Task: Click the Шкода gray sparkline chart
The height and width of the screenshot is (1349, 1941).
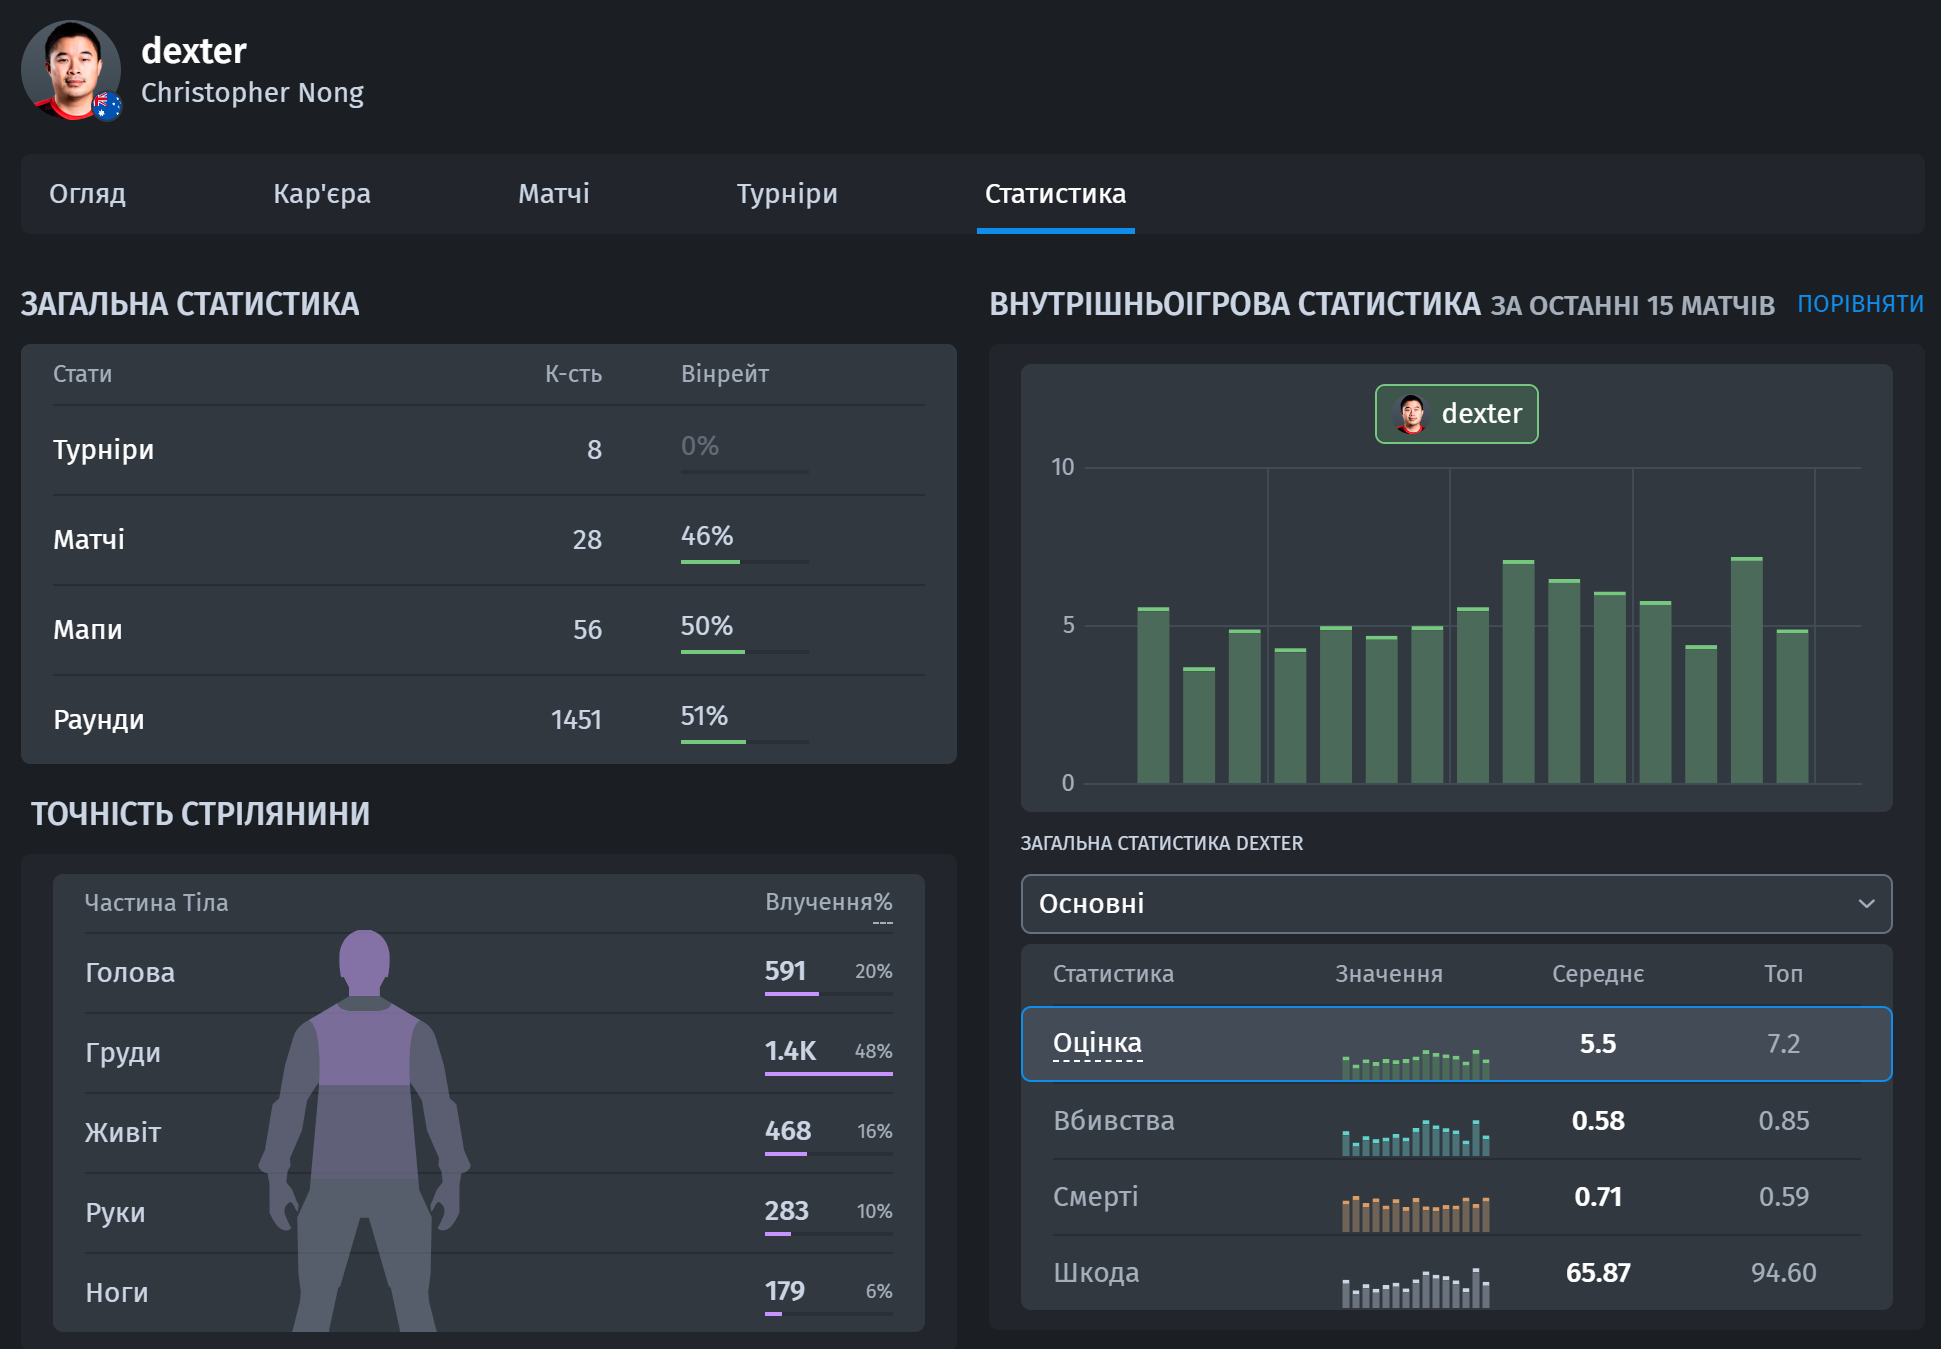Action: click(1416, 1288)
